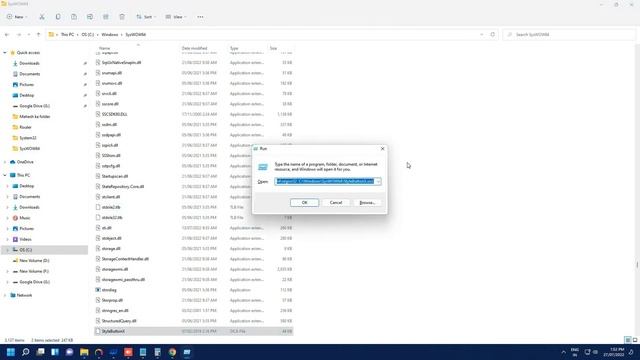Sort by the Date modified column header

click(x=194, y=48)
